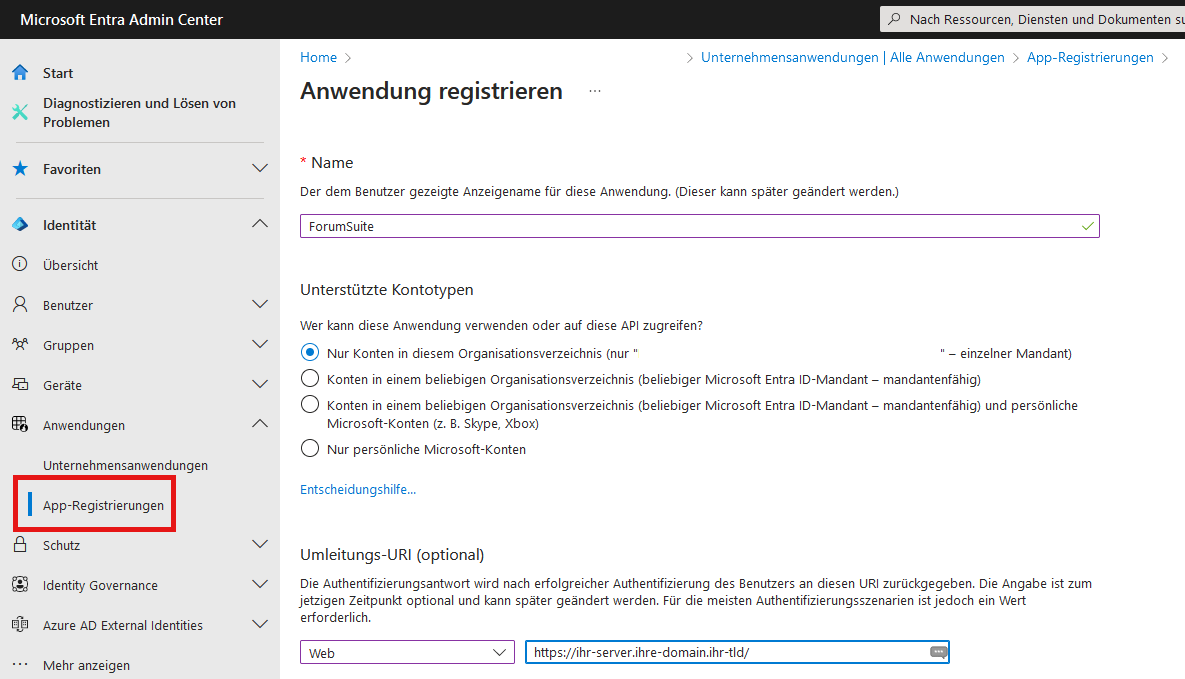Click the application Name input field
Screen dimensions: 1185x679
pos(690,226)
